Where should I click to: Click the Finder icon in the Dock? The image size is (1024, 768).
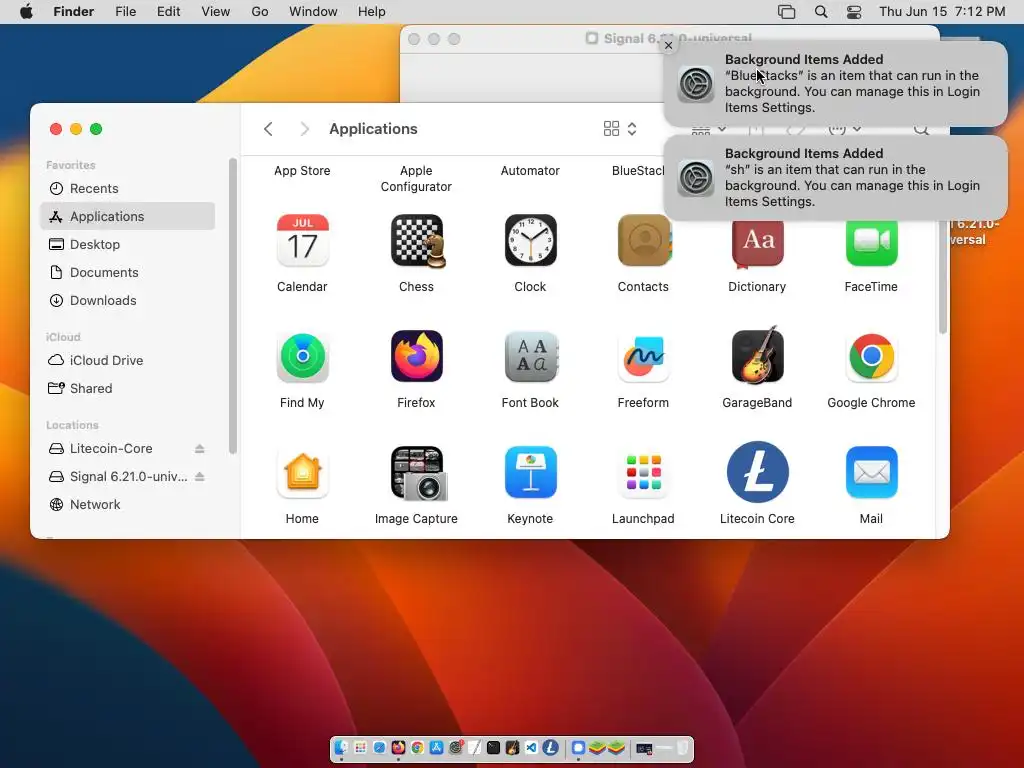(342, 748)
